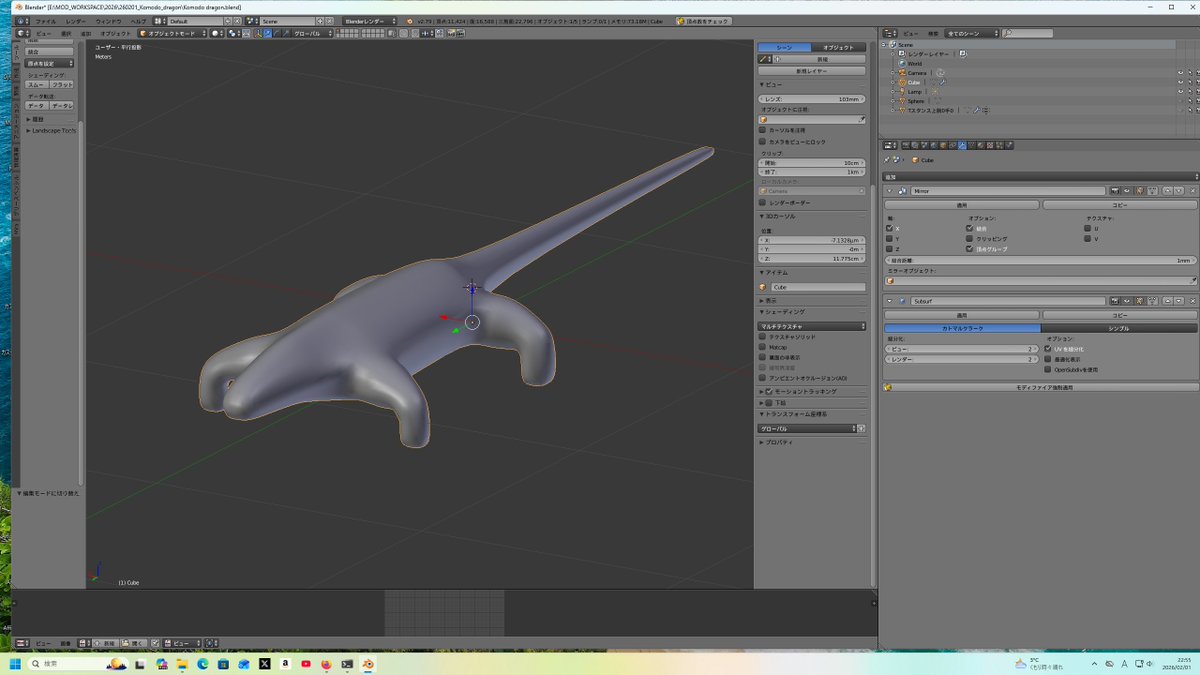
Task: Open the Modifiers wrench properties tab
Action: [962, 145]
